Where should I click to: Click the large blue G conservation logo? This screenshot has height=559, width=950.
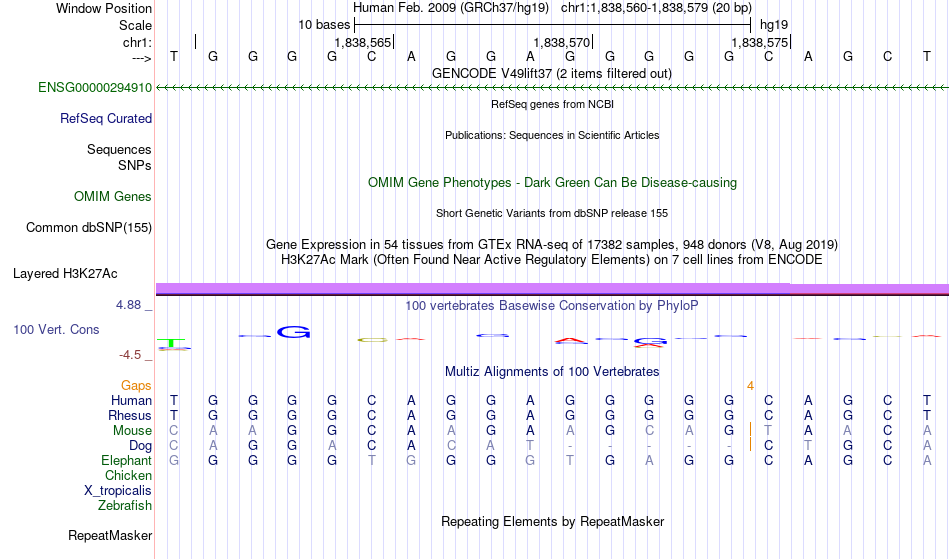point(294,332)
